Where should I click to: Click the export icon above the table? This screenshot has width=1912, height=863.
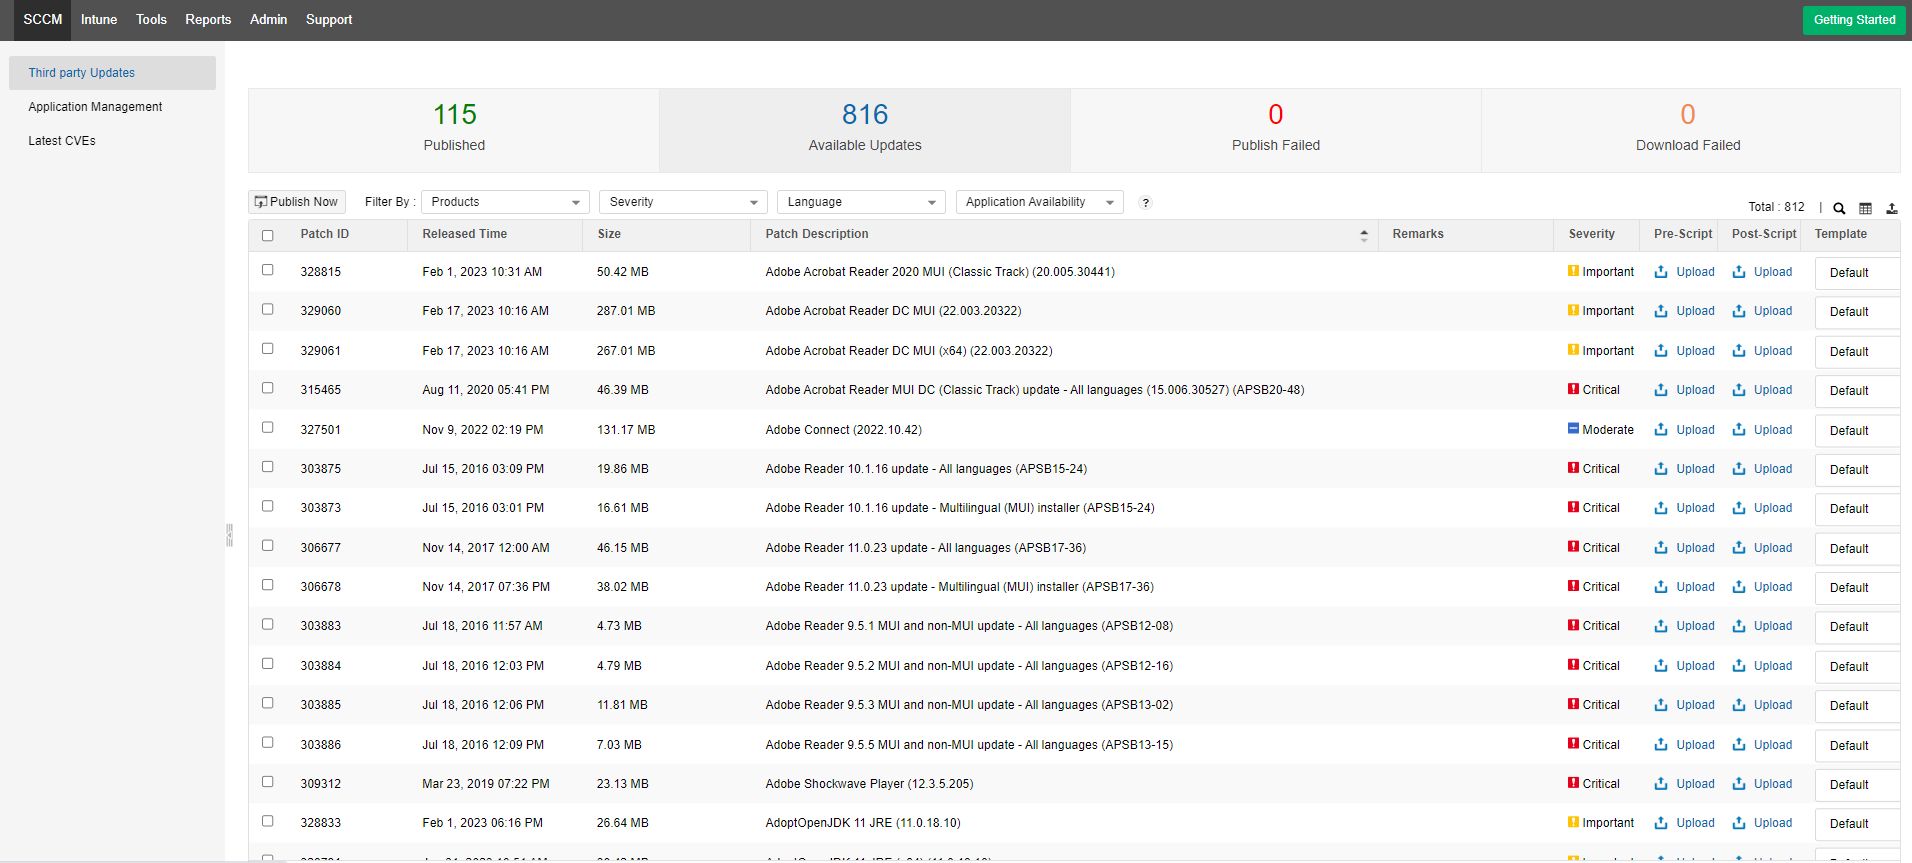click(1891, 208)
